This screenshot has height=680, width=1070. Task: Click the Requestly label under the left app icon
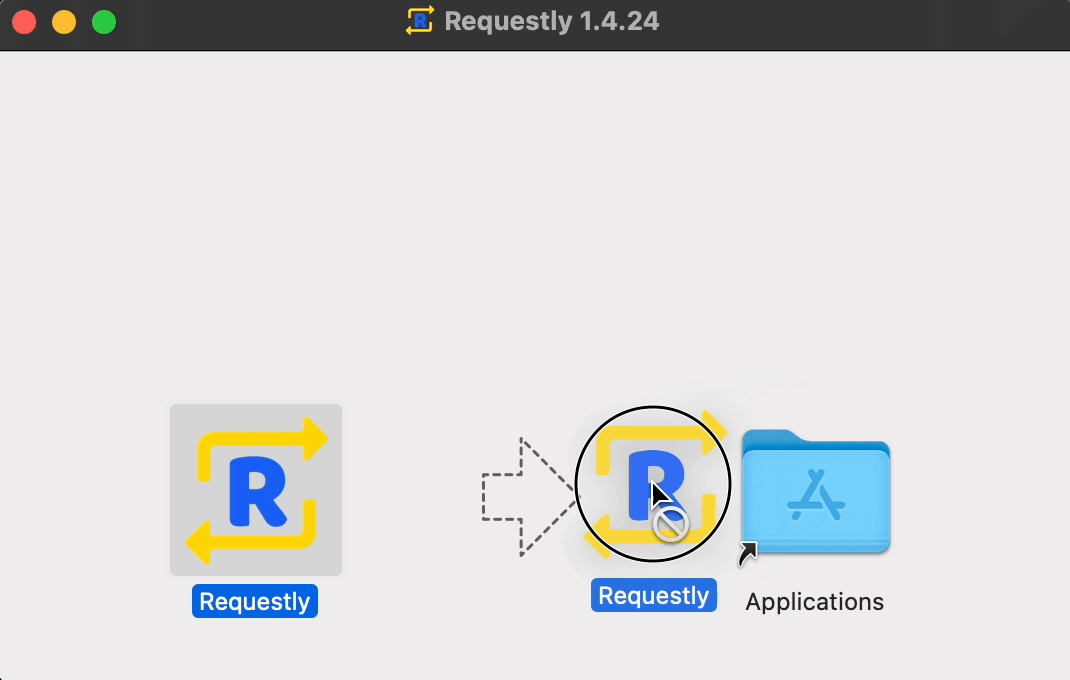pos(255,601)
